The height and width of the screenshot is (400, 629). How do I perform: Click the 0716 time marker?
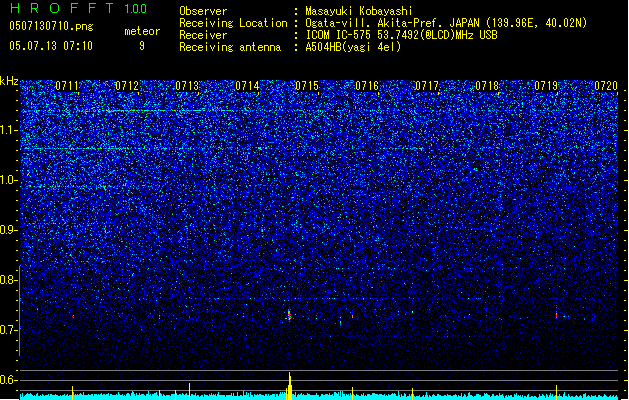click(x=367, y=86)
